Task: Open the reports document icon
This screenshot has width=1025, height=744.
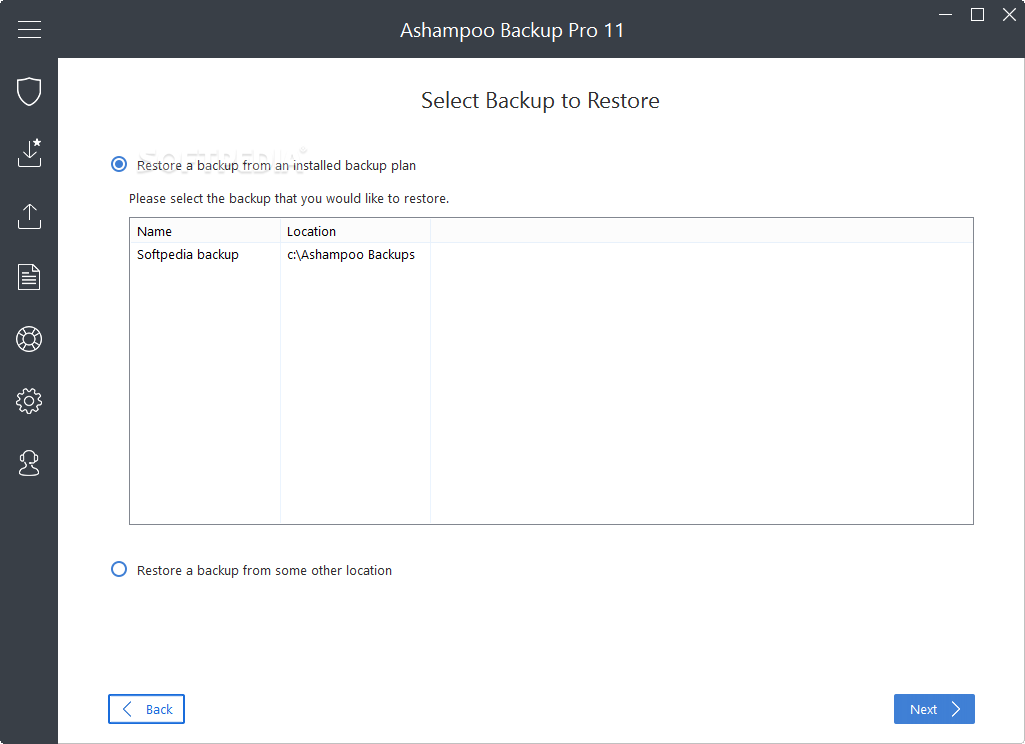Action: (29, 277)
